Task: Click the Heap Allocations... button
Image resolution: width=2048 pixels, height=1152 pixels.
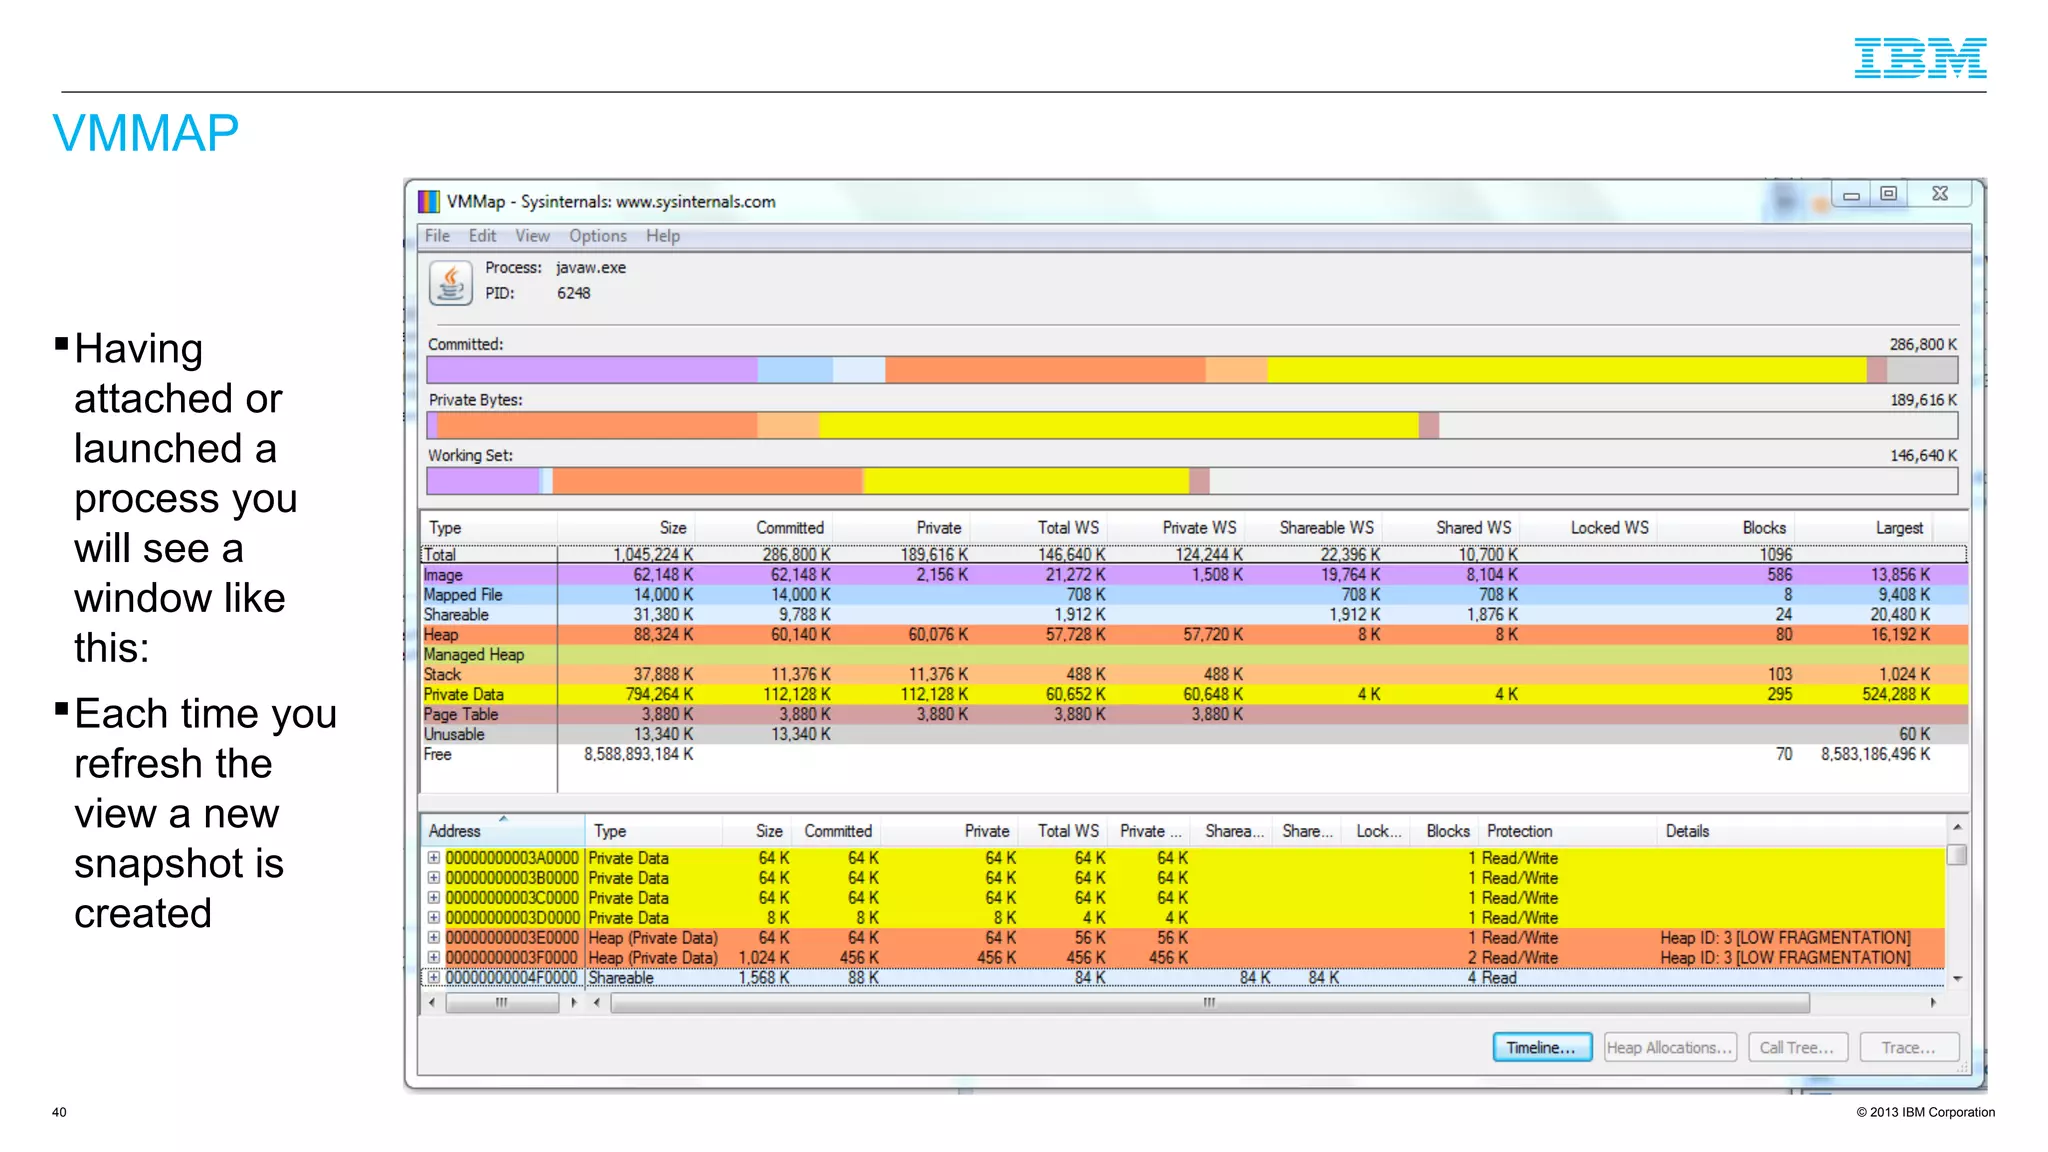Action: click(x=1669, y=1047)
